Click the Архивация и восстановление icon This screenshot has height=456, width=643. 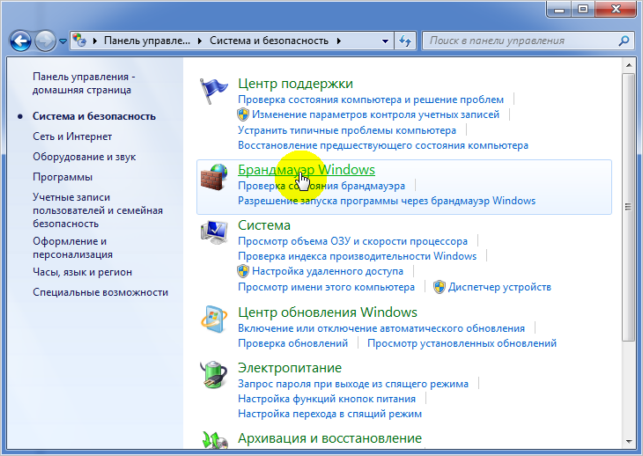tap(214, 440)
